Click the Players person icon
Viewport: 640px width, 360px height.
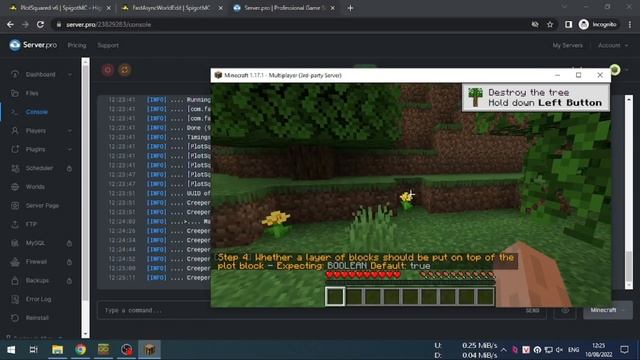click(15, 131)
